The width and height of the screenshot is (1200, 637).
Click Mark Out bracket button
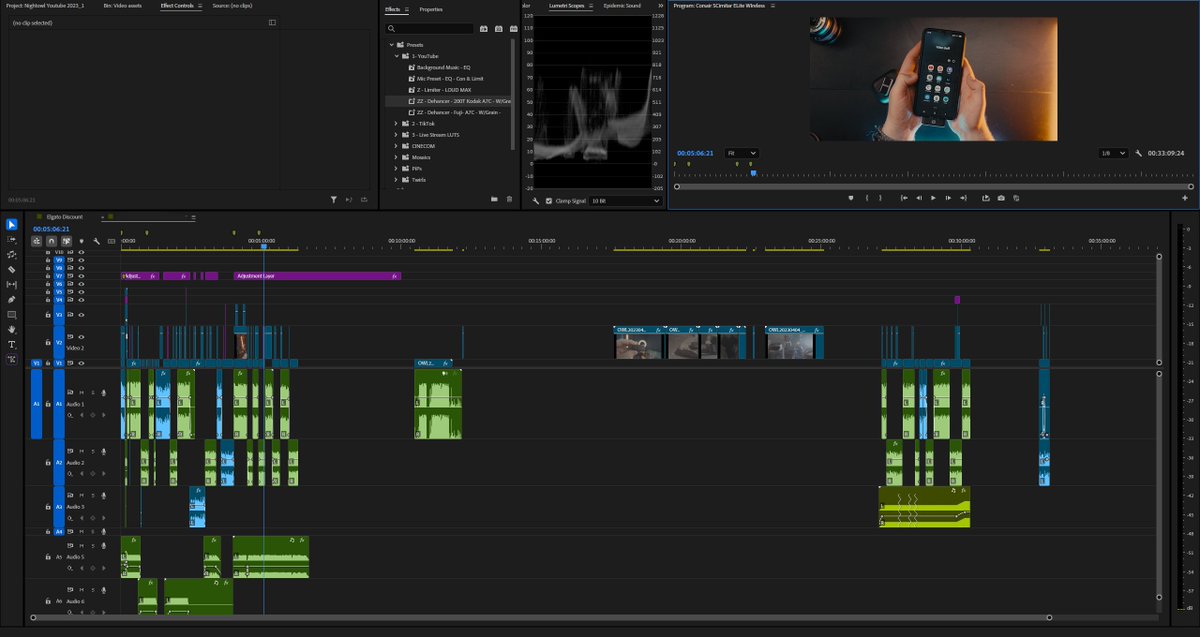click(x=880, y=198)
